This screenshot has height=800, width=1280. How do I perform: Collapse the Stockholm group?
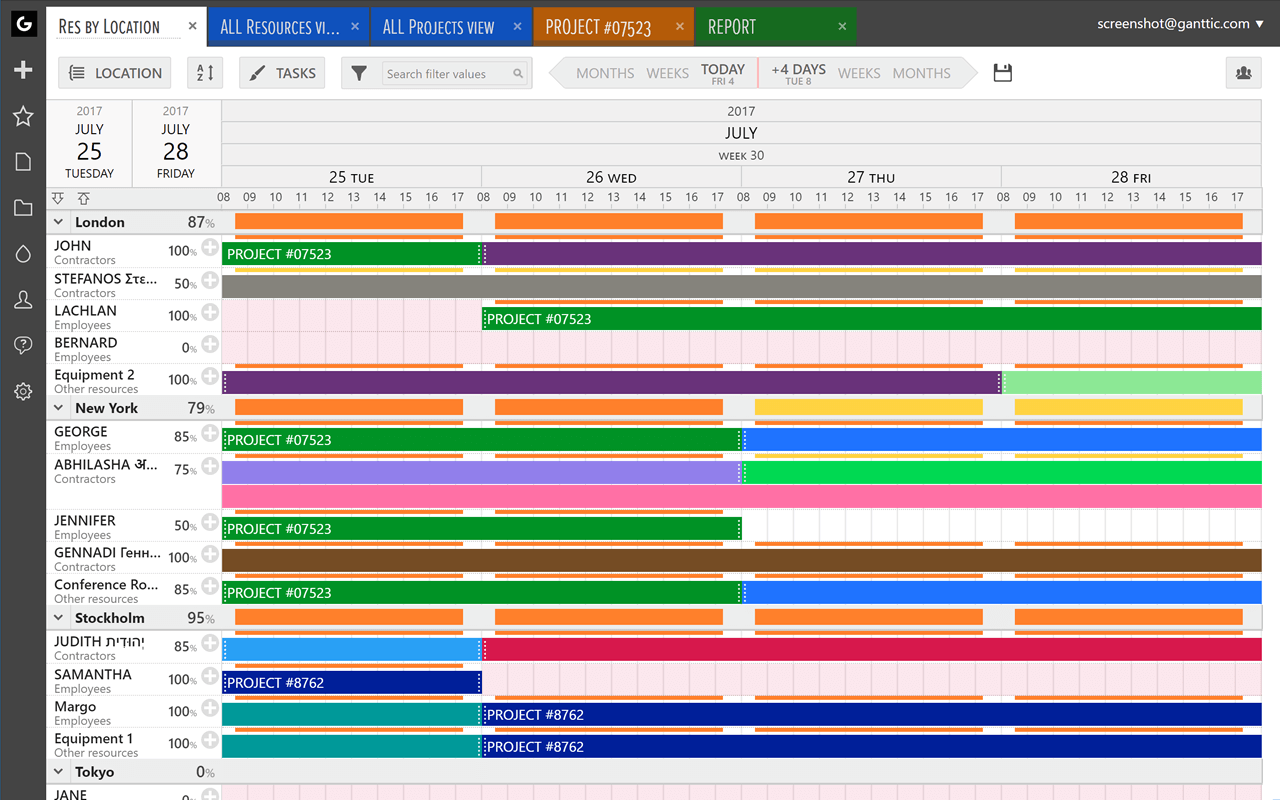coord(58,618)
